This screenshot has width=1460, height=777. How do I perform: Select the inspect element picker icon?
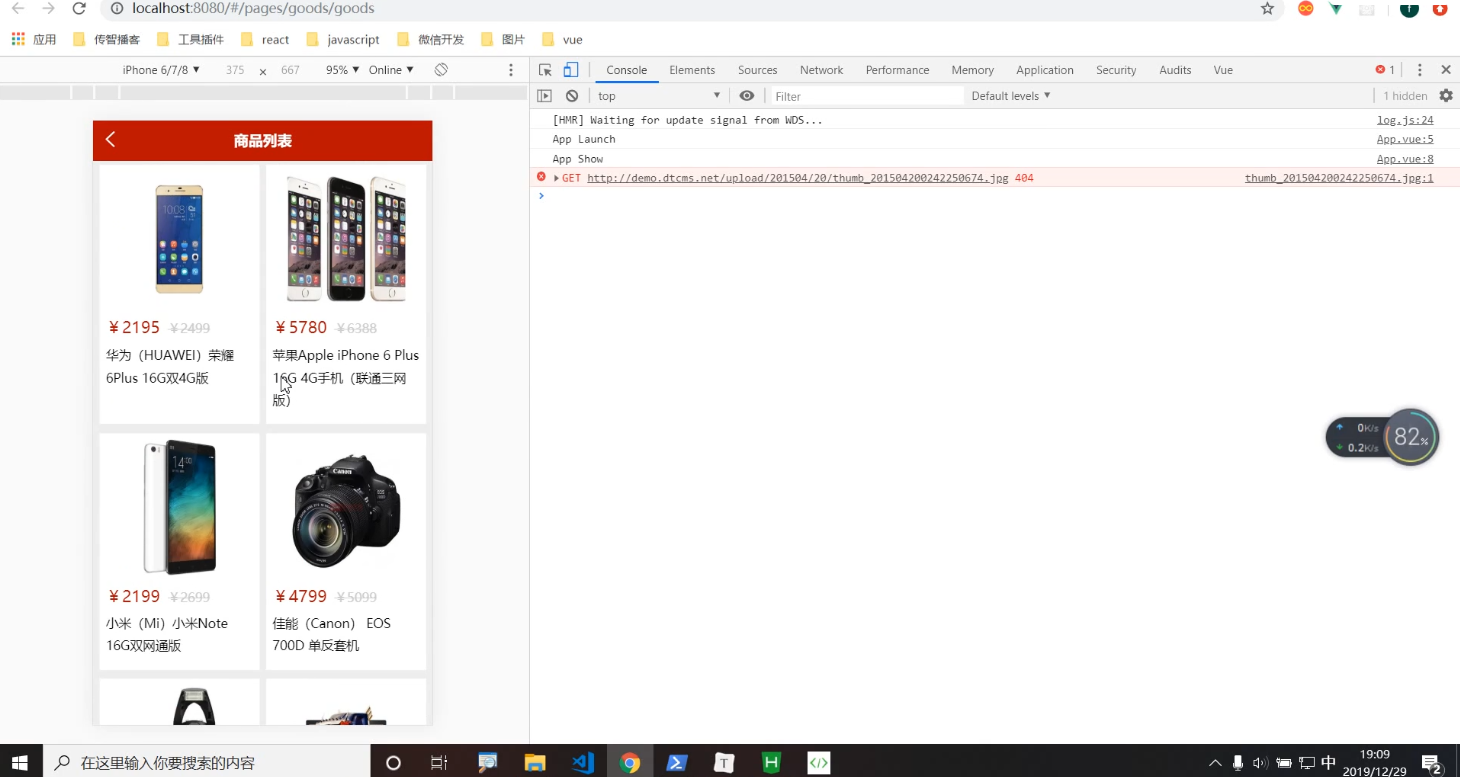(x=545, y=70)
